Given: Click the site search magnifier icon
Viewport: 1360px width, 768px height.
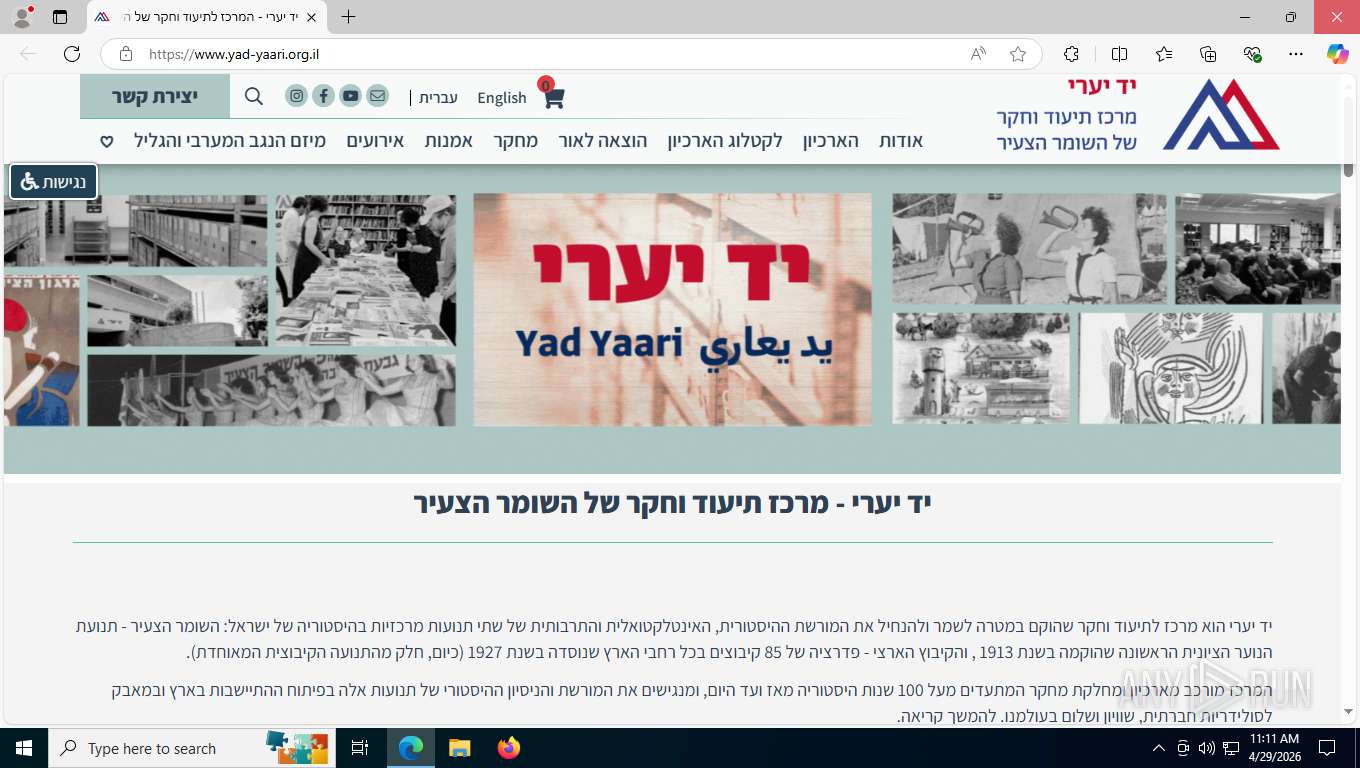Looking at the screenshot, I should pos(254,96).
